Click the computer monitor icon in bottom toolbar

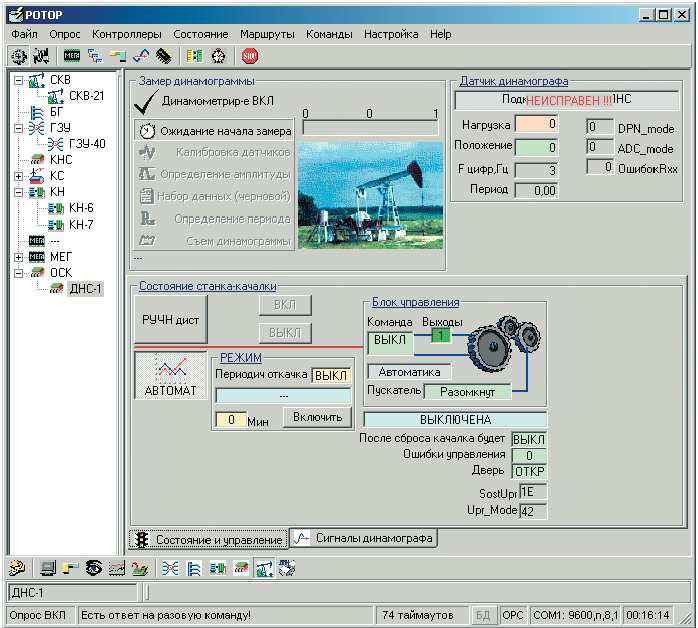tap(48, 568)
